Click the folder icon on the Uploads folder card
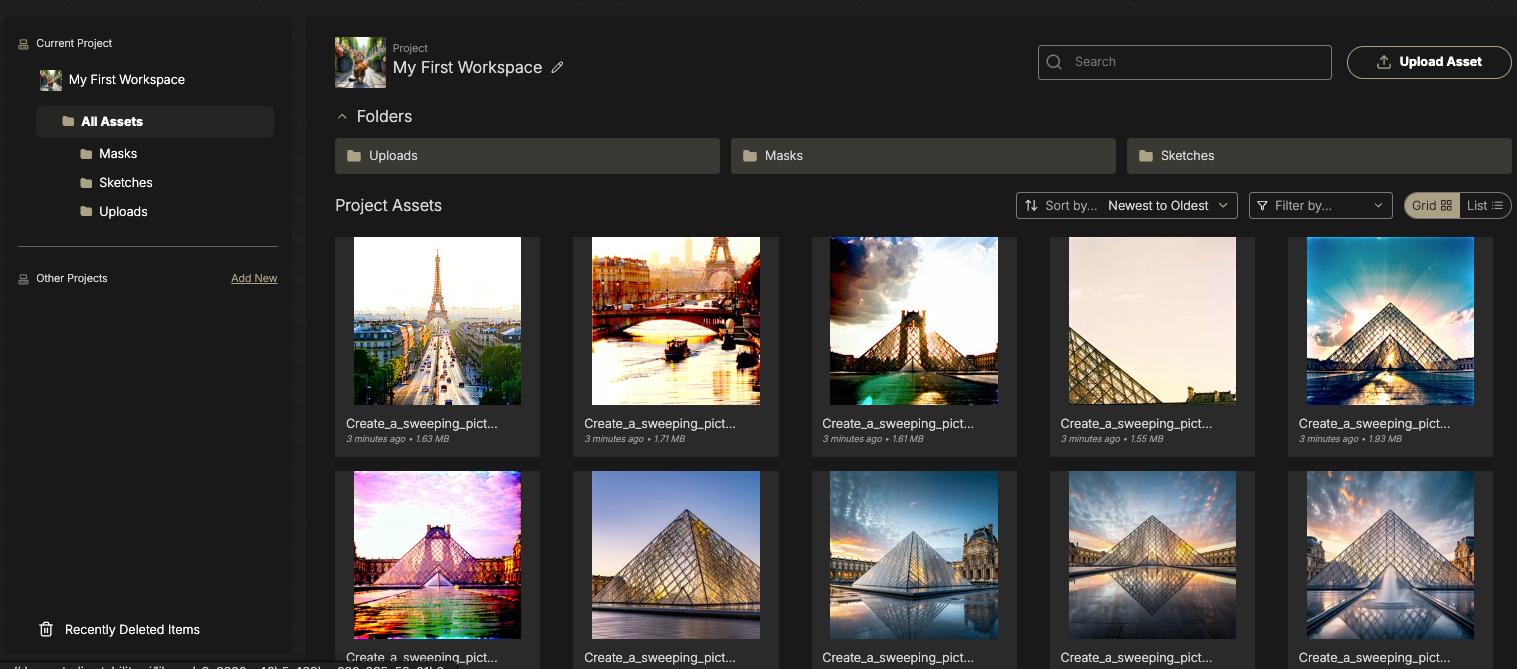 354,156
